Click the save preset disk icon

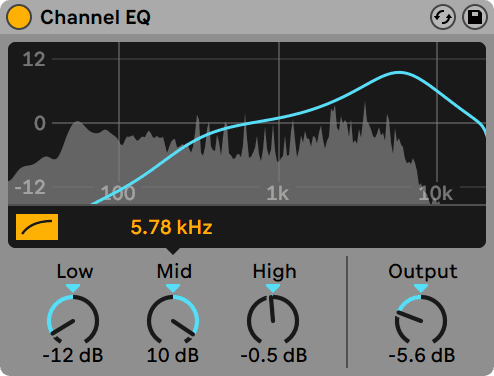(475, 17)
